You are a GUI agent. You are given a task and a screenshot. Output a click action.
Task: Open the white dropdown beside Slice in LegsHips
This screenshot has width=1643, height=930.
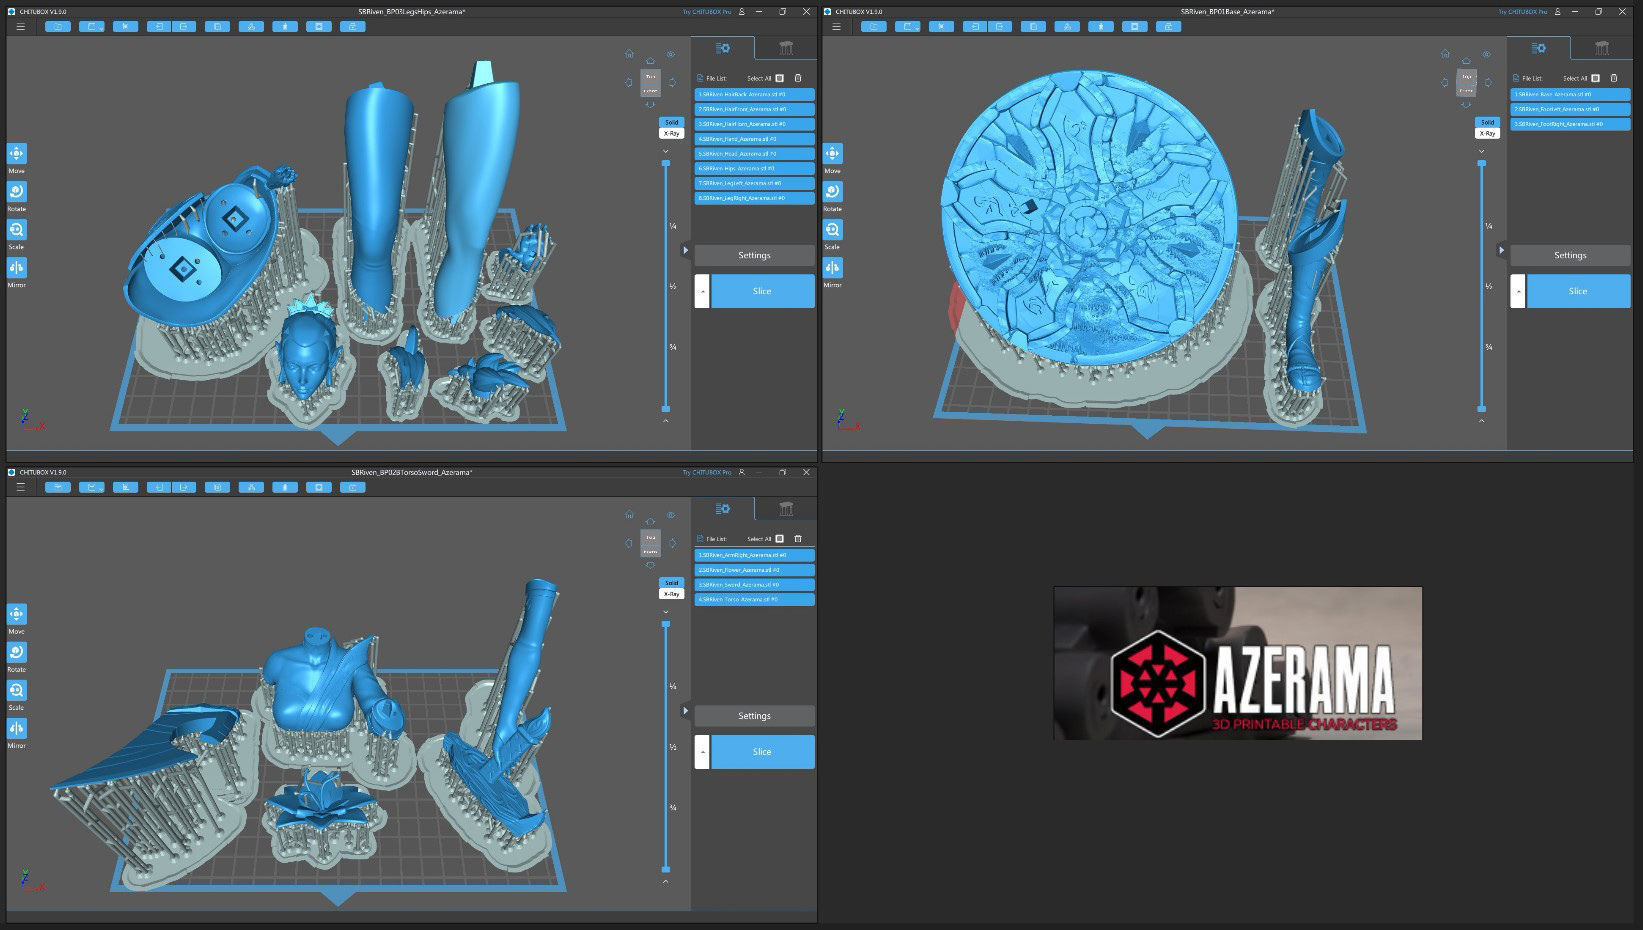tap(702, 291)
